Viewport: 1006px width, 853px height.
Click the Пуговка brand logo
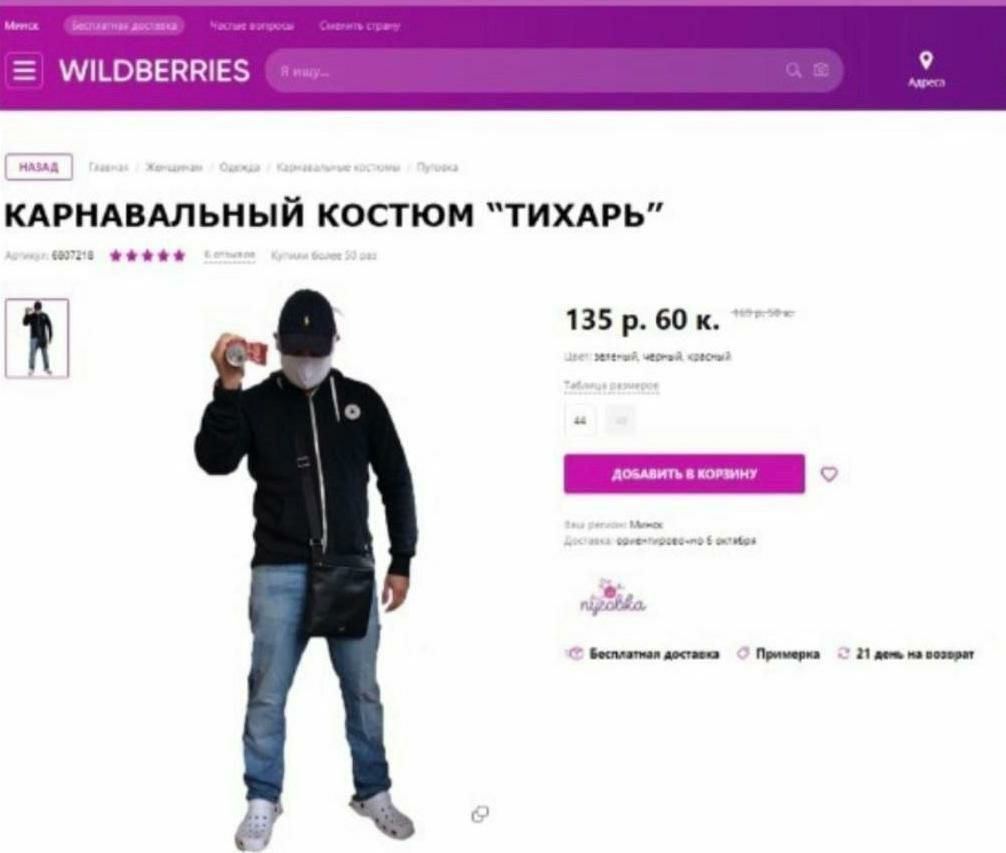click(612, 597)
